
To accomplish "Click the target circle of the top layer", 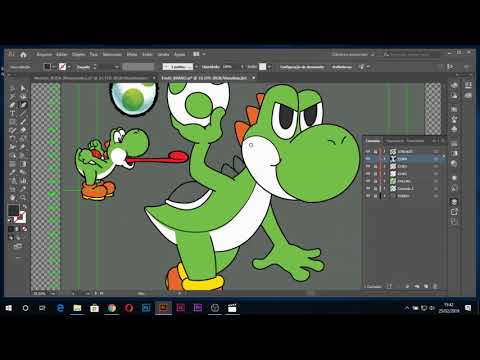I will (436, 151).
